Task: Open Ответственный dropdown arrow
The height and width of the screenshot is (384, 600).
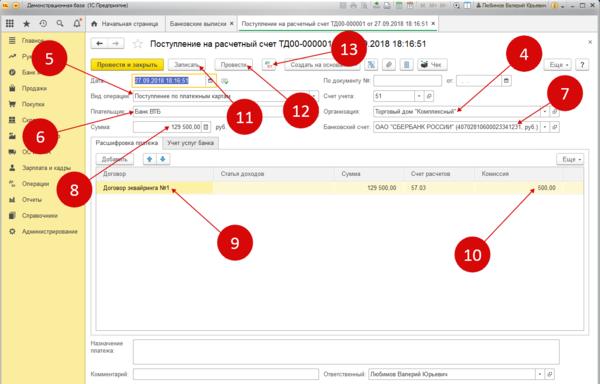Action: 540,374
